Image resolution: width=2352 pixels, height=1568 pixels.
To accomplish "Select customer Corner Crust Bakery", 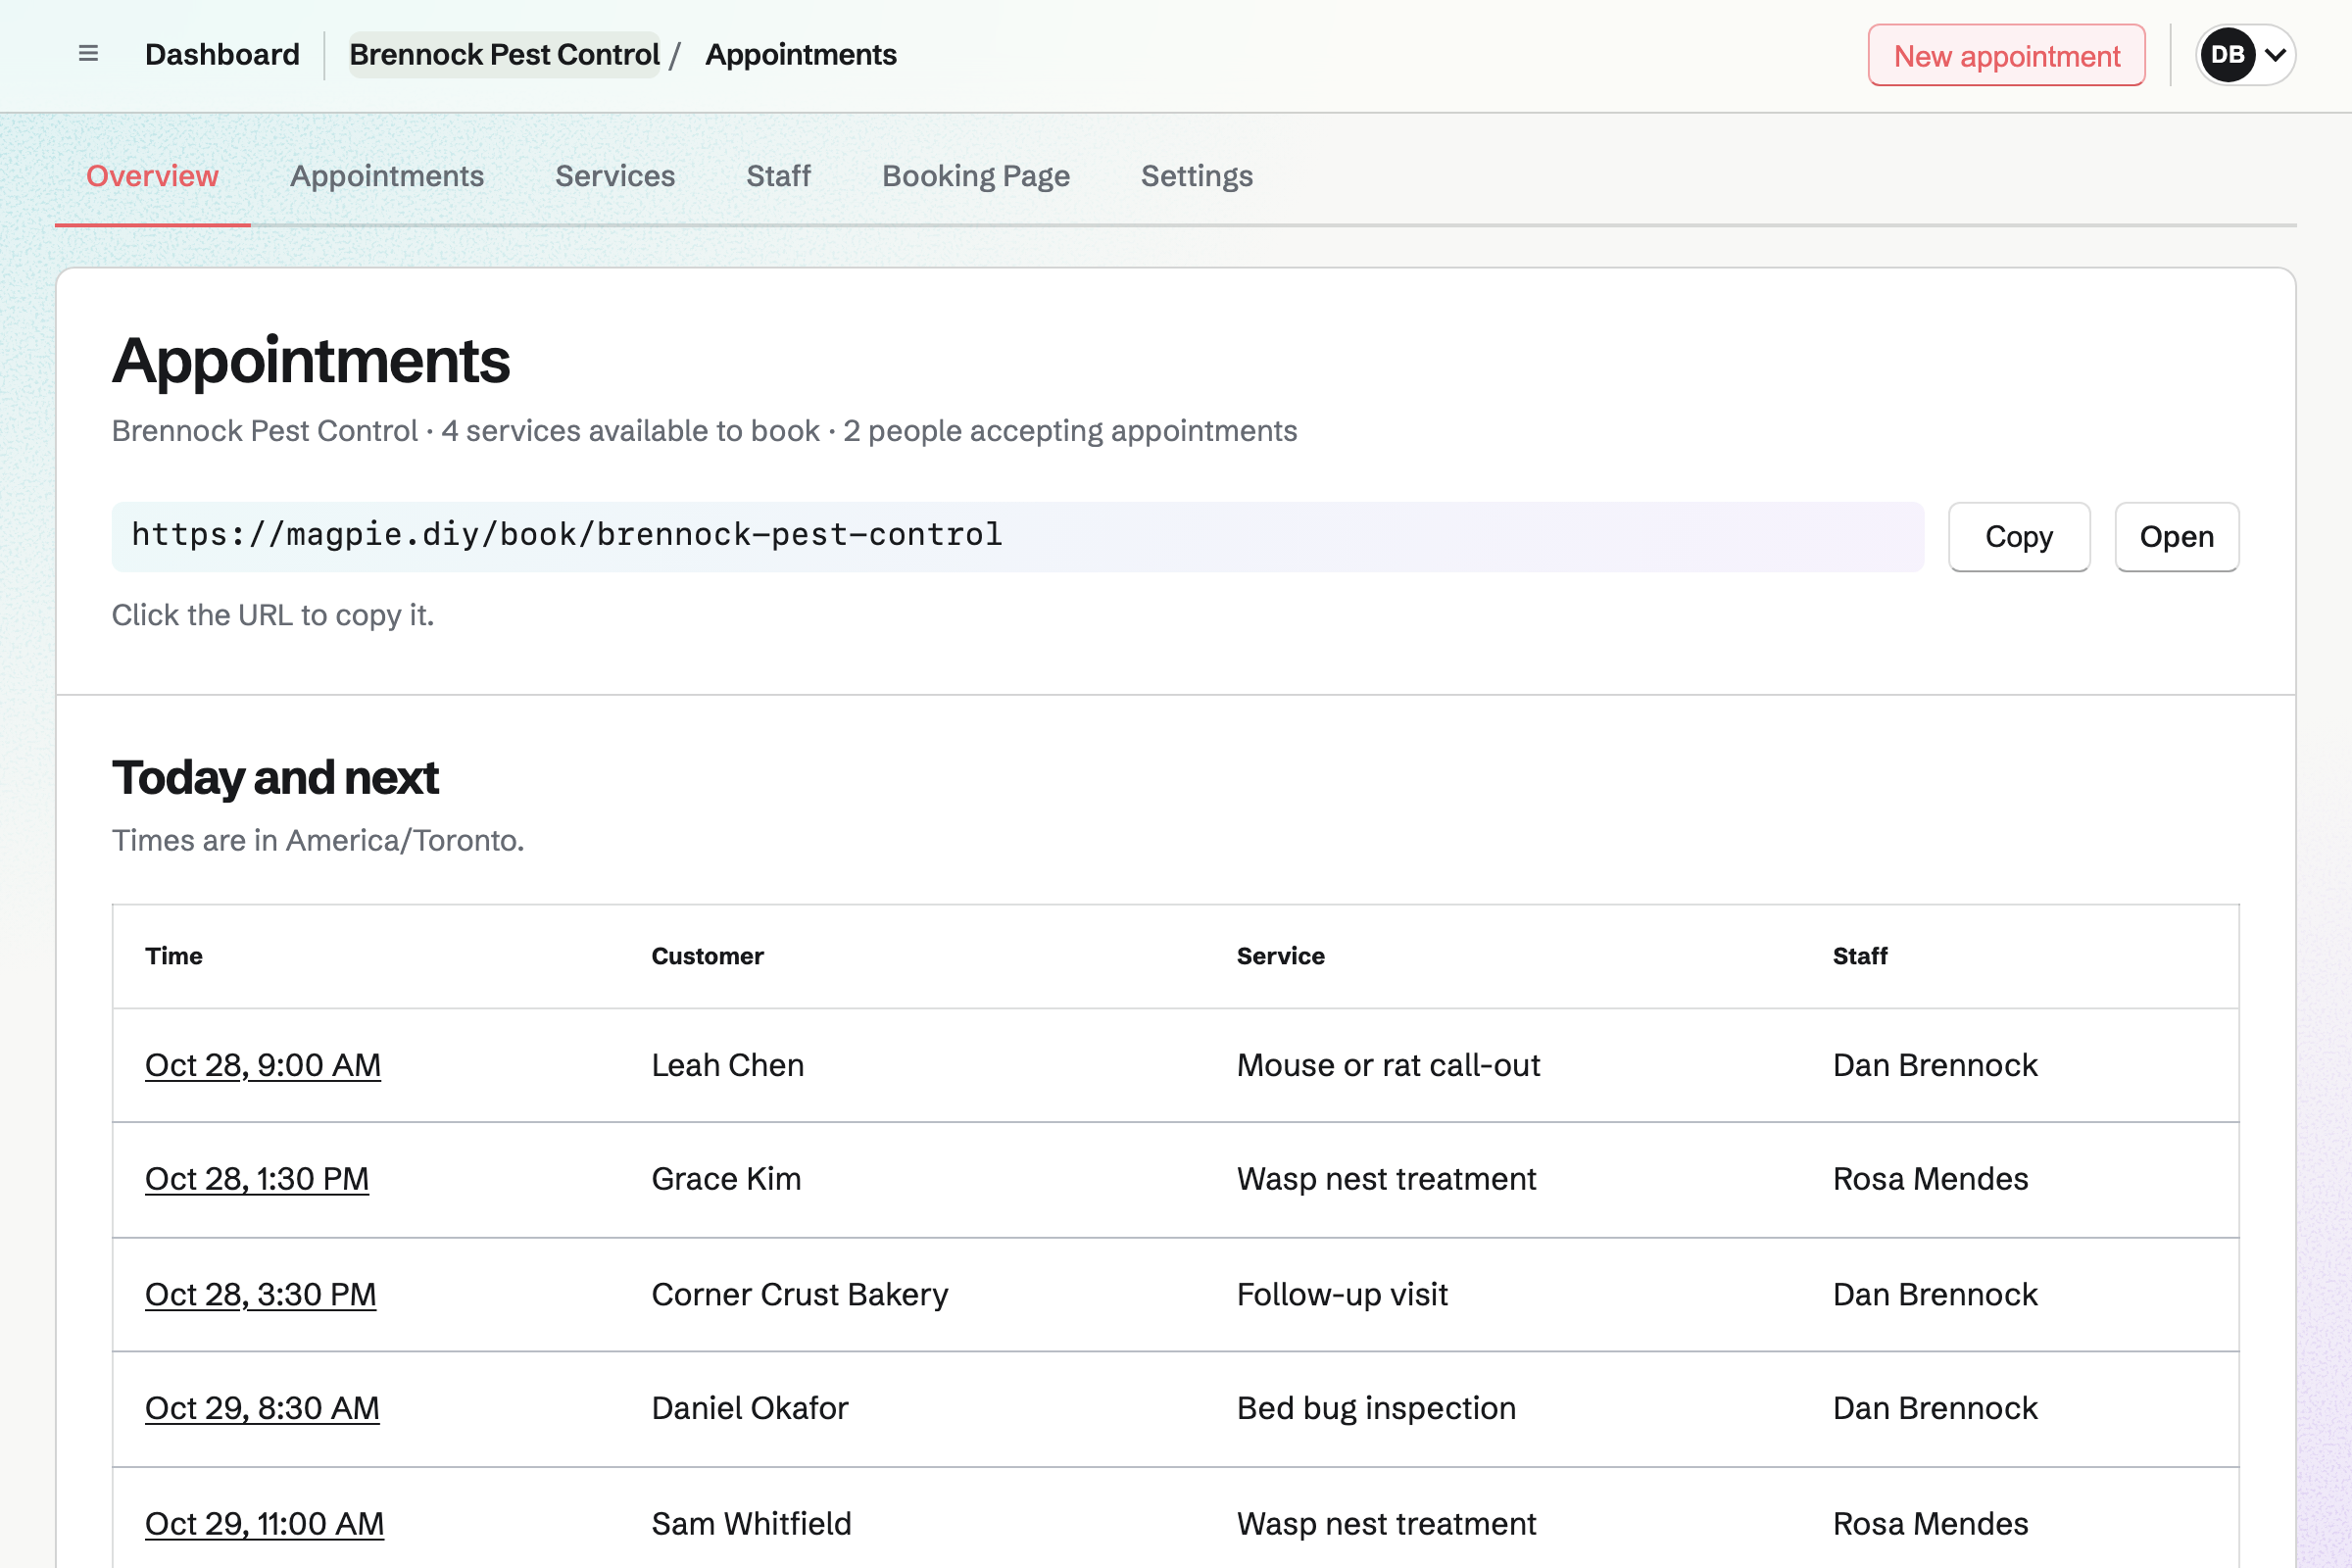I will (800, 1294).
